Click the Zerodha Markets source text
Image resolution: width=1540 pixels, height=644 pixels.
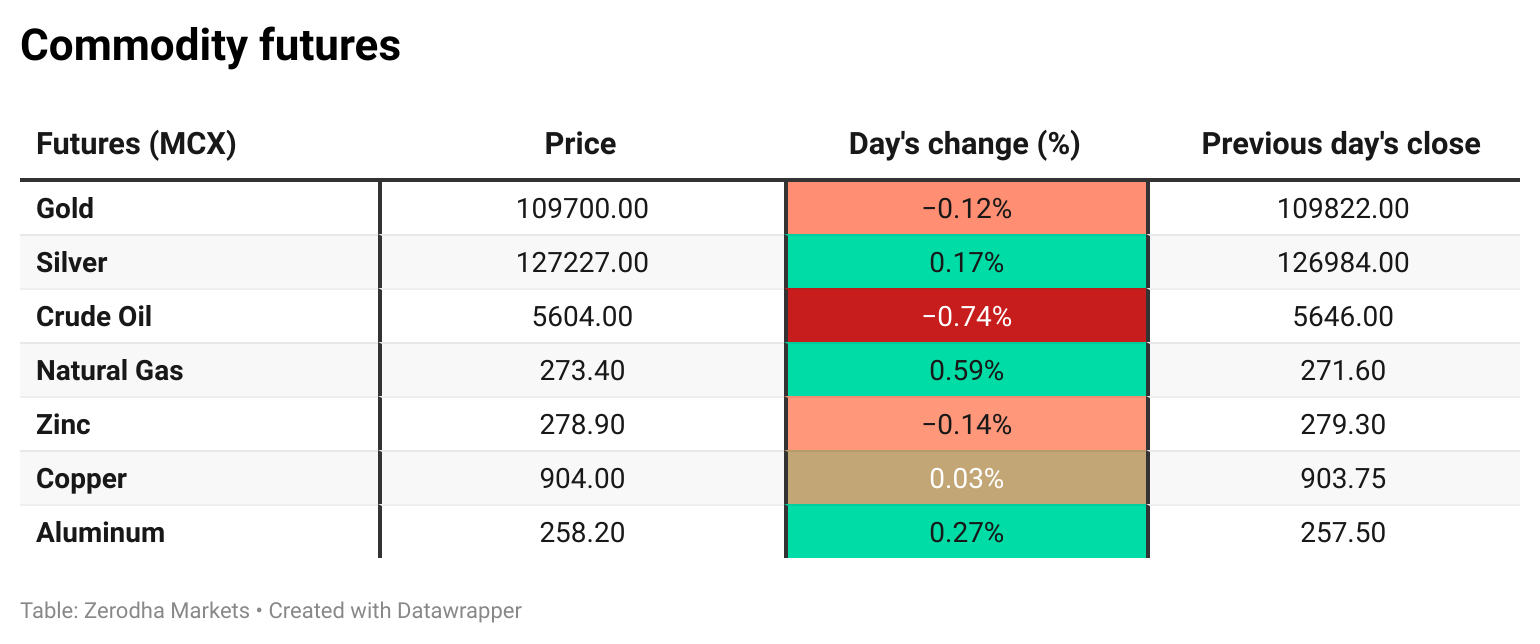point(166,610)
